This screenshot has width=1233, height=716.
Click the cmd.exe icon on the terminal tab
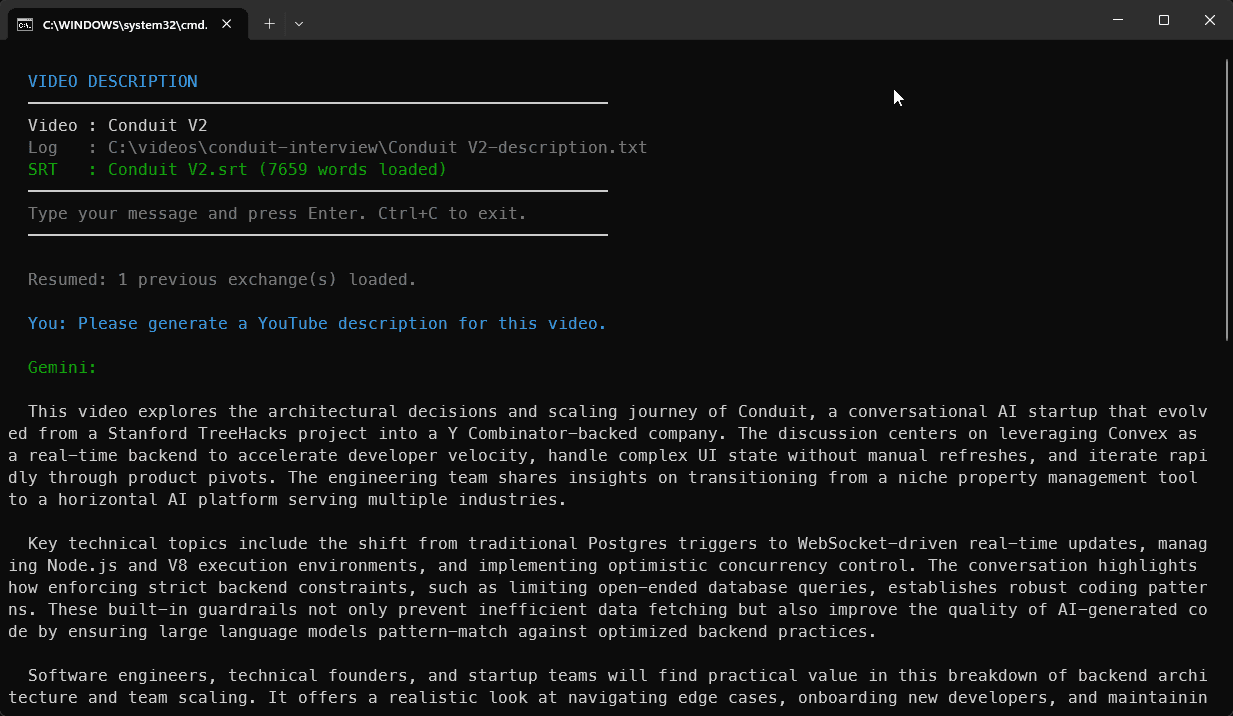click(24, 23)
